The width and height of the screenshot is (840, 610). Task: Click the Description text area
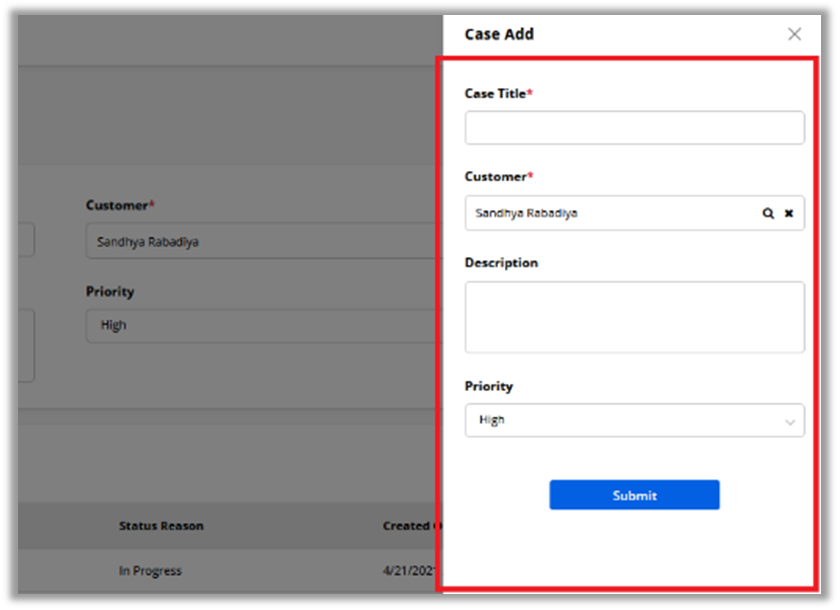coord(634,317)
